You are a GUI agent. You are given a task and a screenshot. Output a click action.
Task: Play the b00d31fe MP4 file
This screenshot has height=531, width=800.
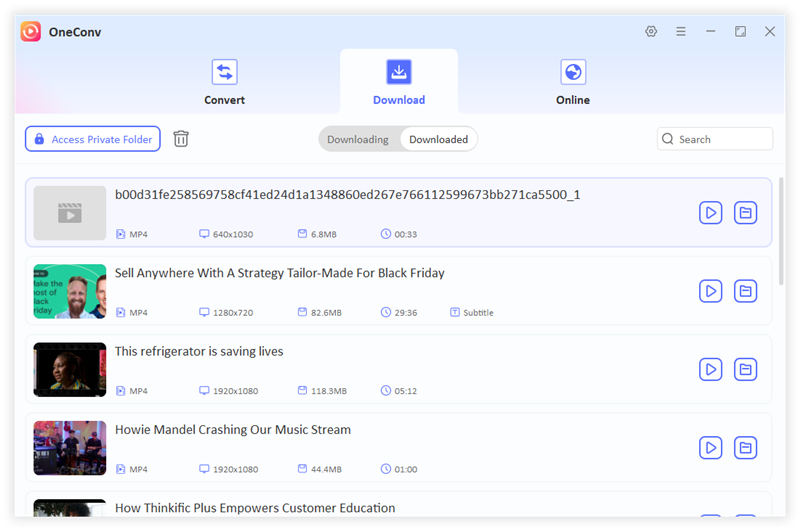tap(710, 212)
